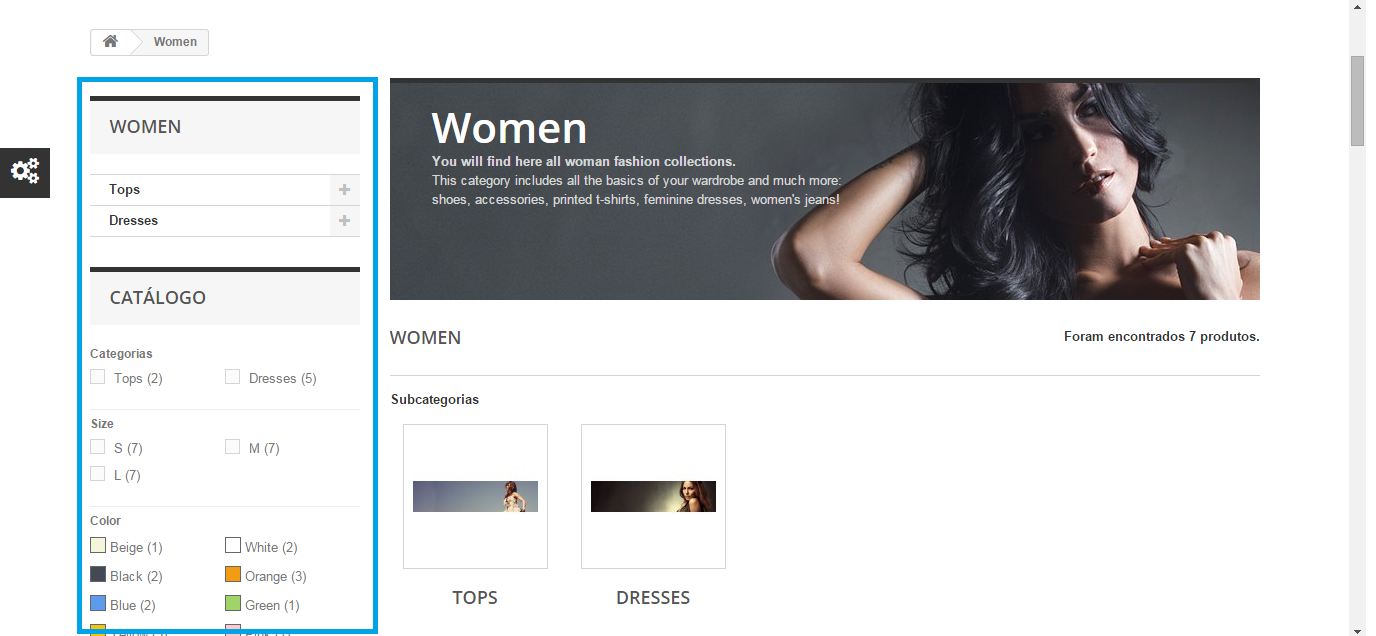Click the DRESSES subcategory title link
The height and width of the screenshot is (636, 1376).
pos(653,598)
